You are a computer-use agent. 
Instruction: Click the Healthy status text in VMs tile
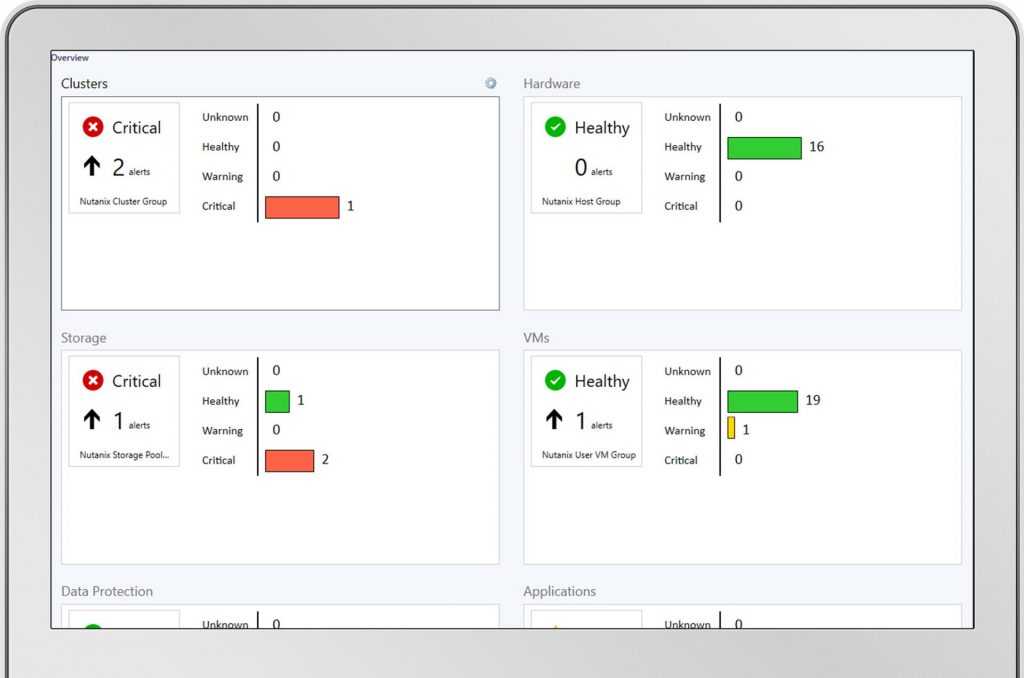click(602, 381)
